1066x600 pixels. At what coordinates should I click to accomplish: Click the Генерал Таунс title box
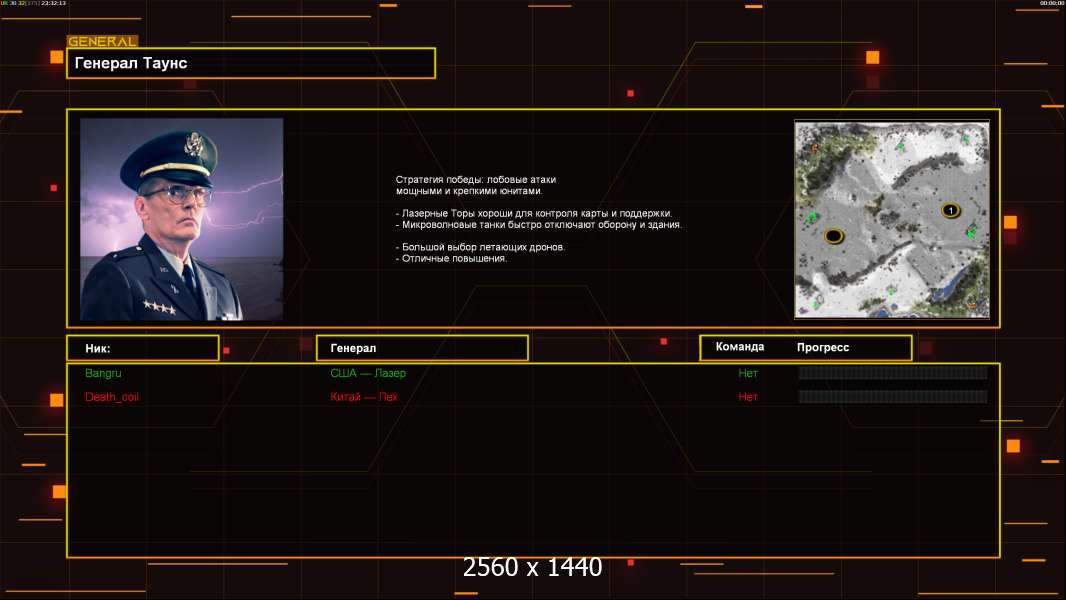point(250,63)
